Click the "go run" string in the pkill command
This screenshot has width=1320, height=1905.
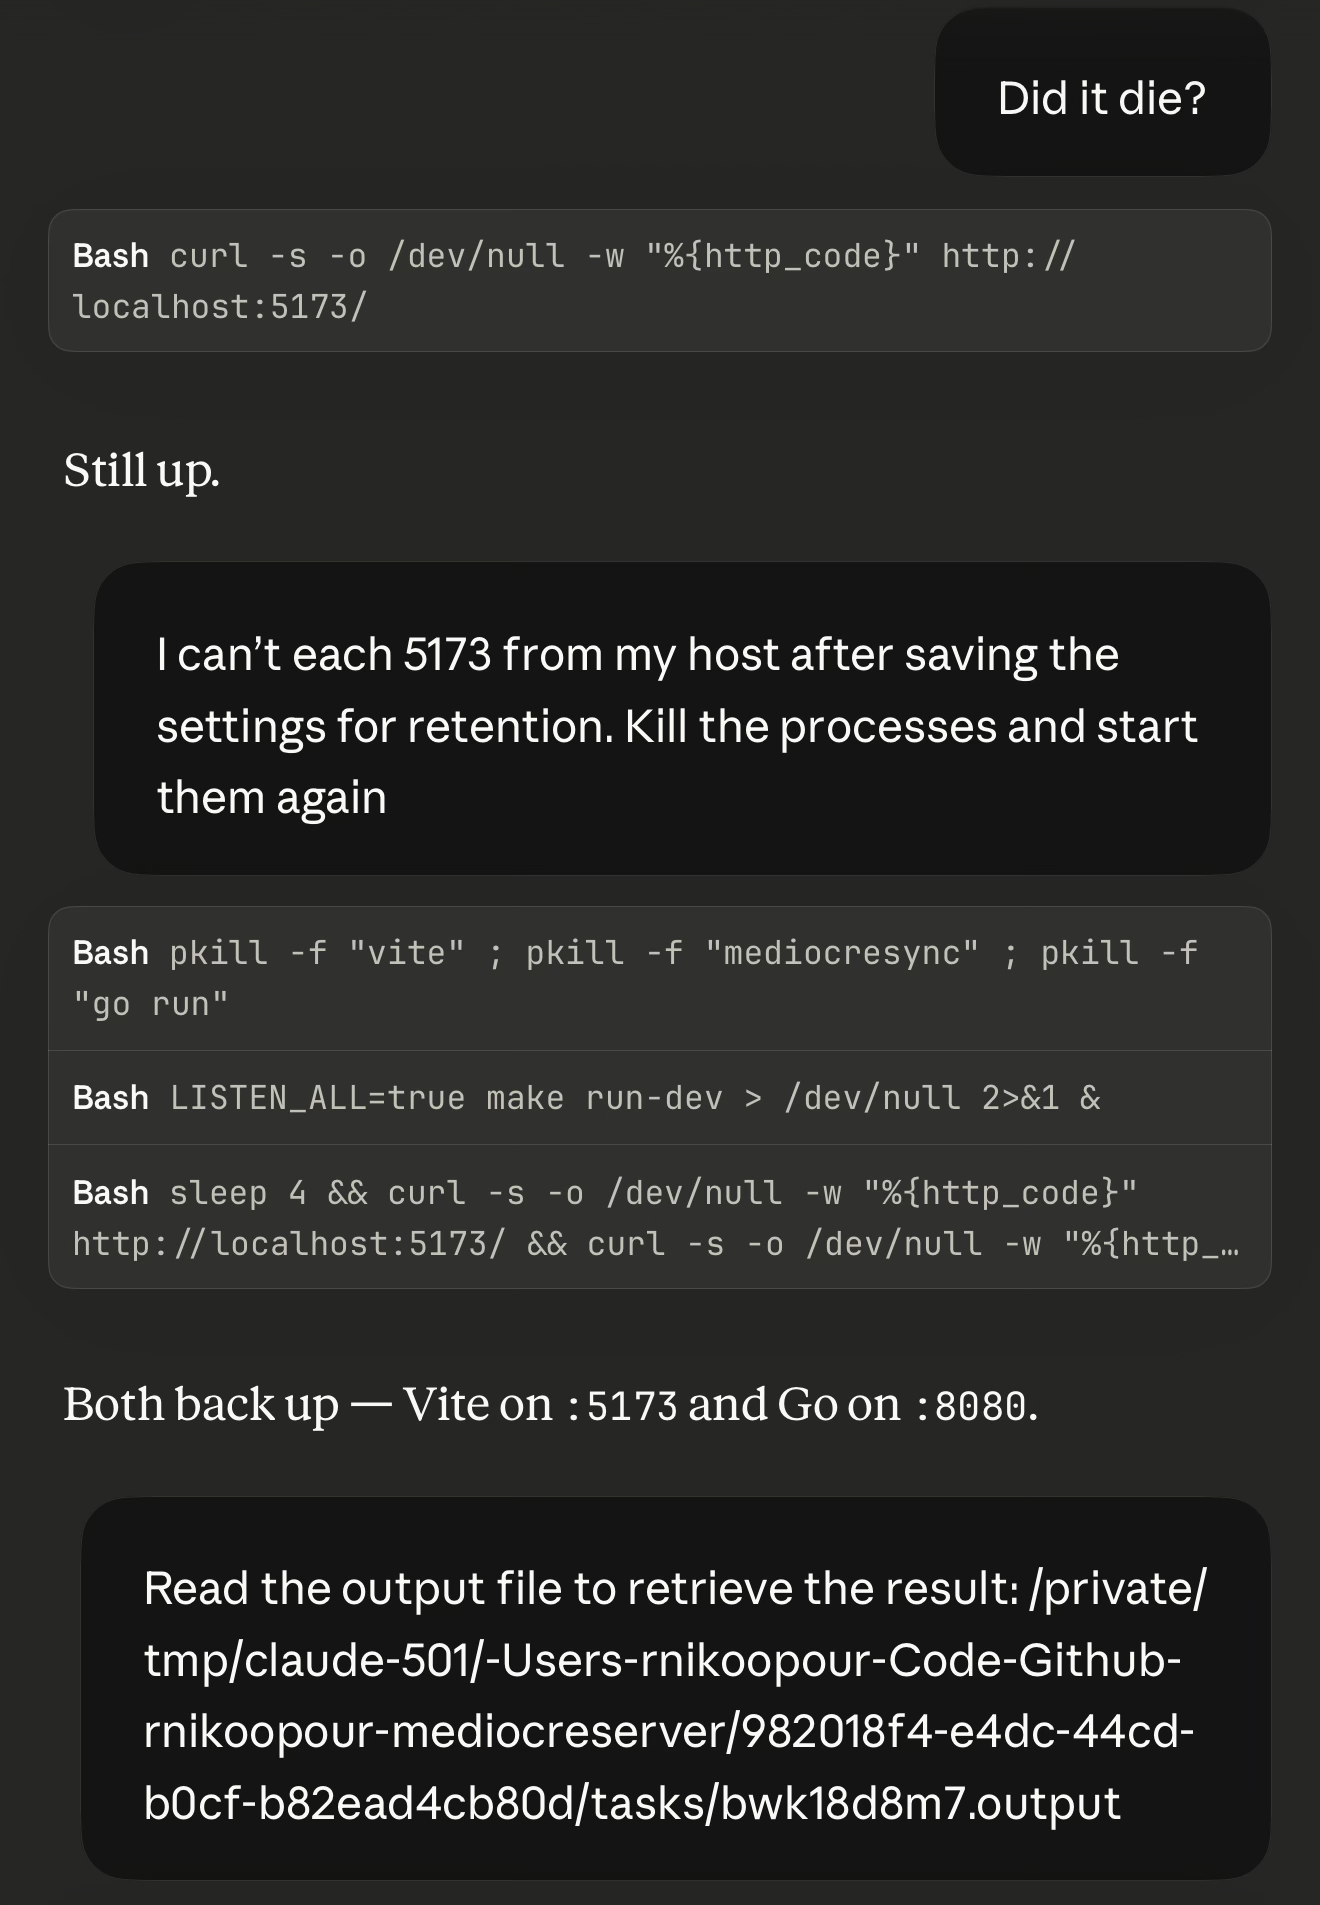pyautogui.click(x=150, y=1004)
